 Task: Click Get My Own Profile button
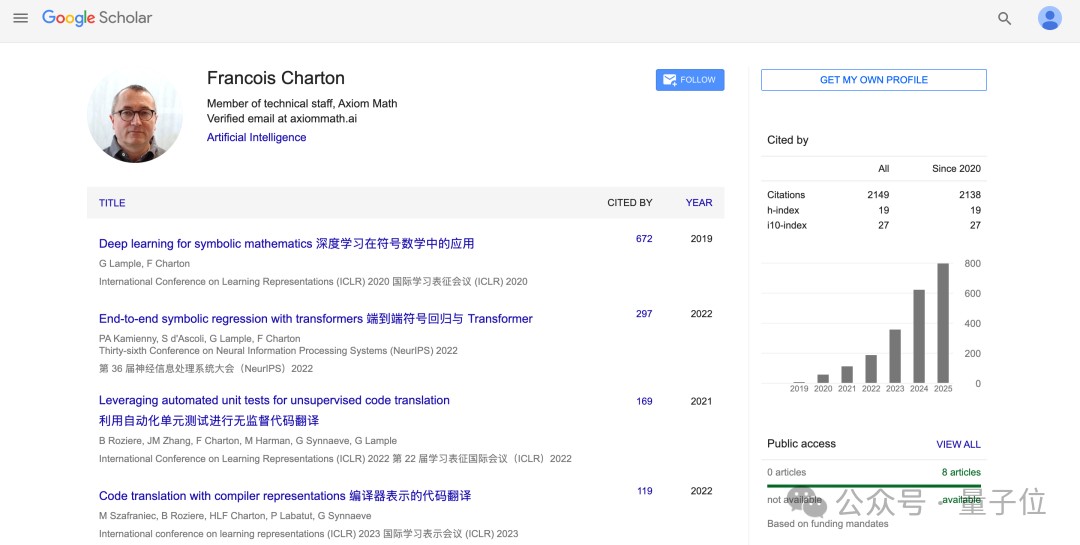pos(873,80)
